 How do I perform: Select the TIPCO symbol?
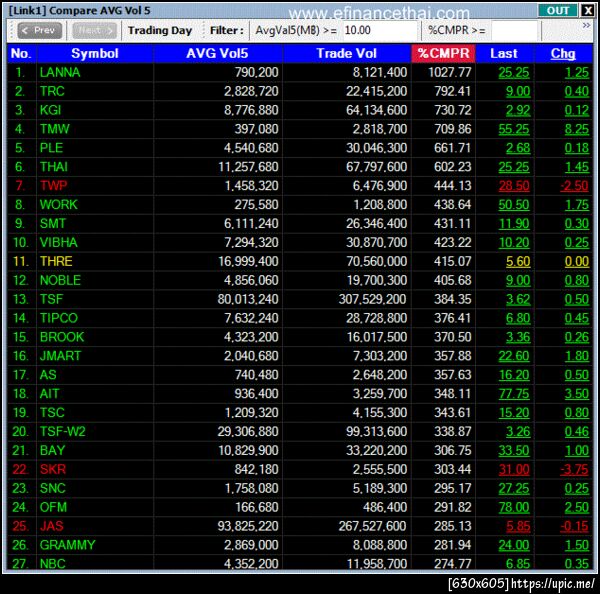(59, 318)
